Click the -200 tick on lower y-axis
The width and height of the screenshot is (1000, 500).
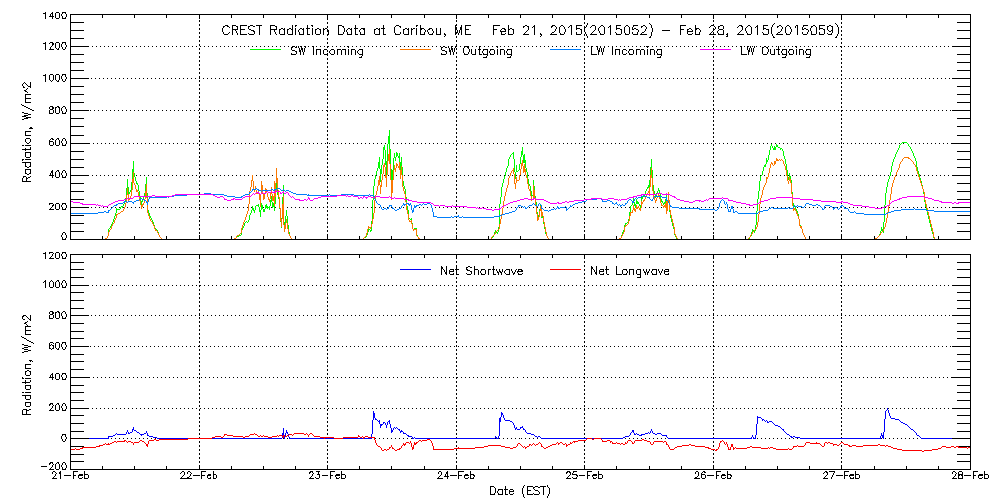(x=54, y=466)
